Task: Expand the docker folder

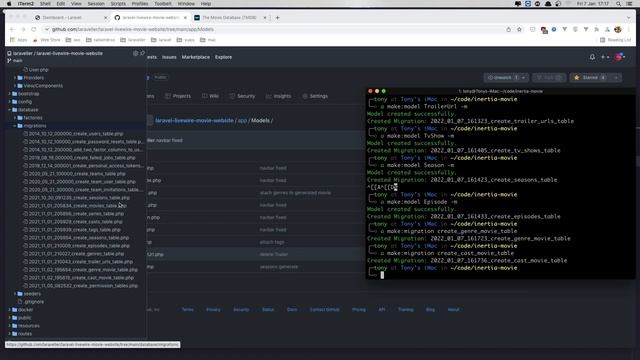Action: point(22,310)
